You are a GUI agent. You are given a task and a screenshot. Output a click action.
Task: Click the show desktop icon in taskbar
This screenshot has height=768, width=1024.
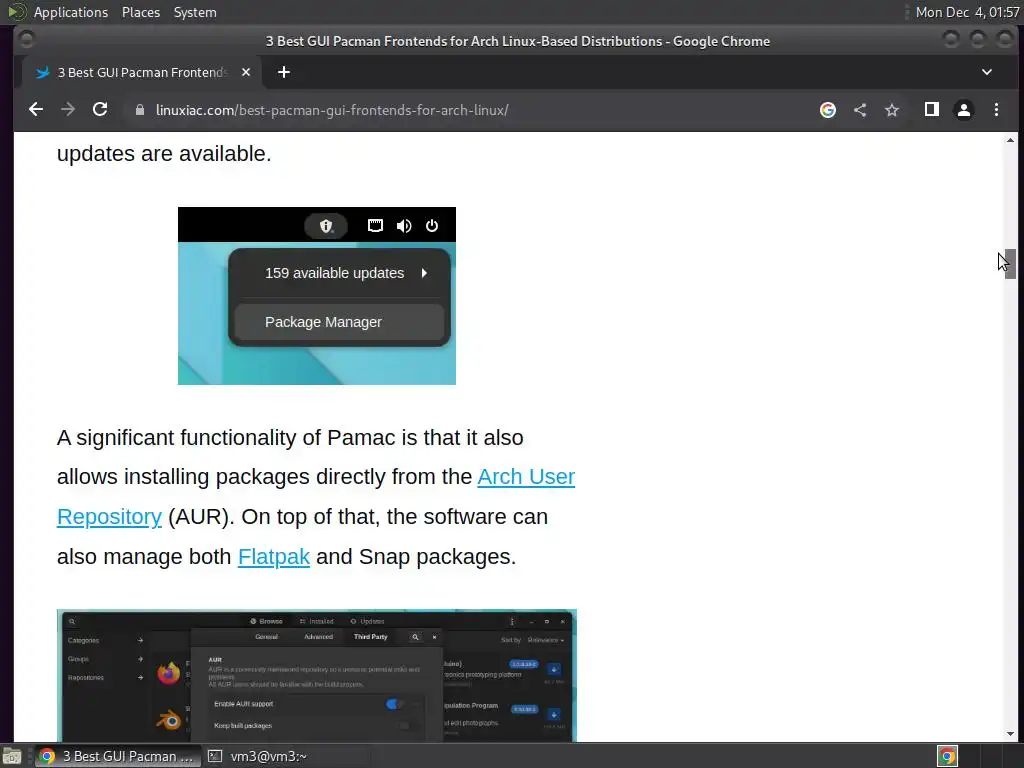[x=12, y=756]
